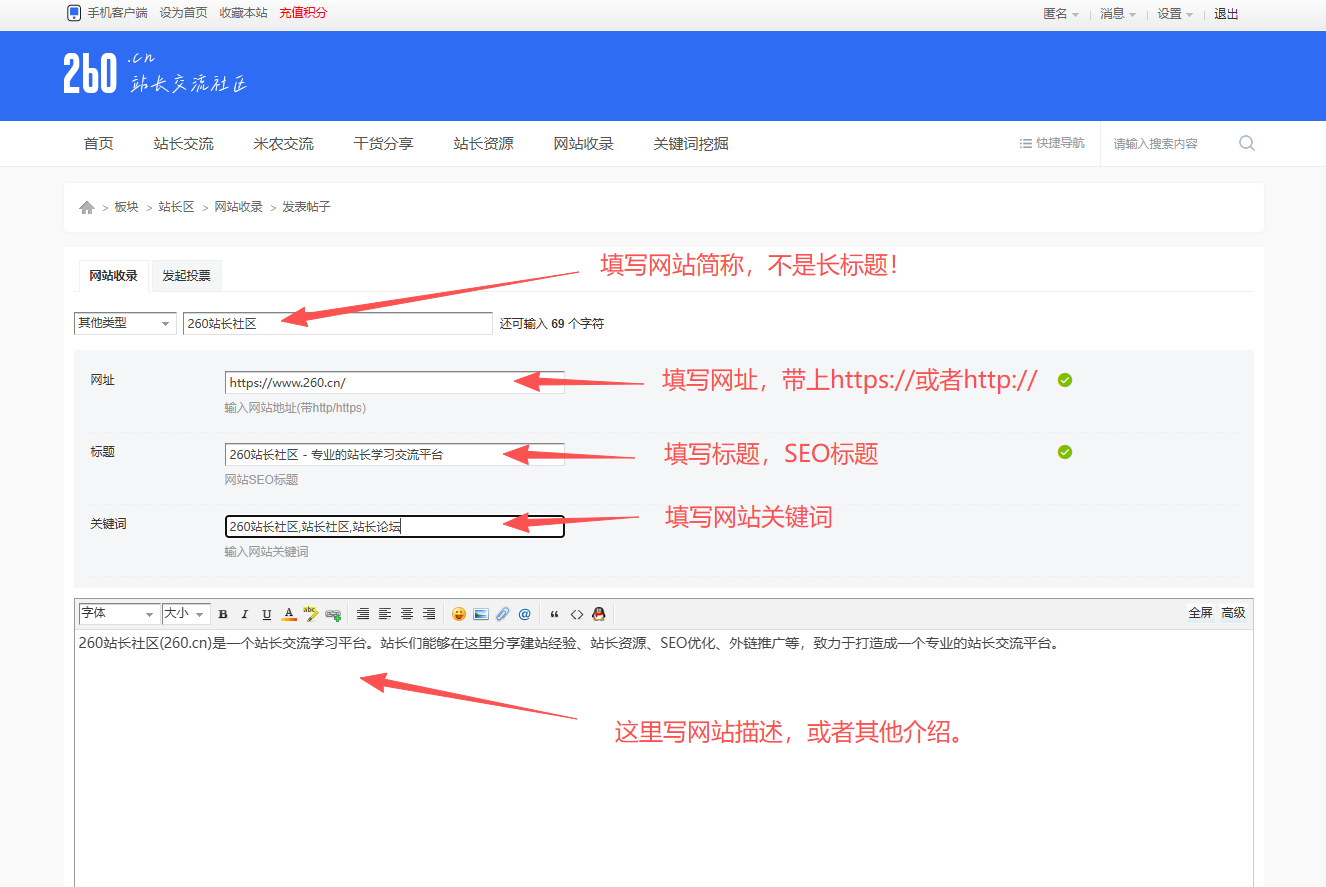The width and height of the screenshot is (1326, 887).
Task: Open the 网站收录 navigation menu item
Action: click(x=583, y=143)
